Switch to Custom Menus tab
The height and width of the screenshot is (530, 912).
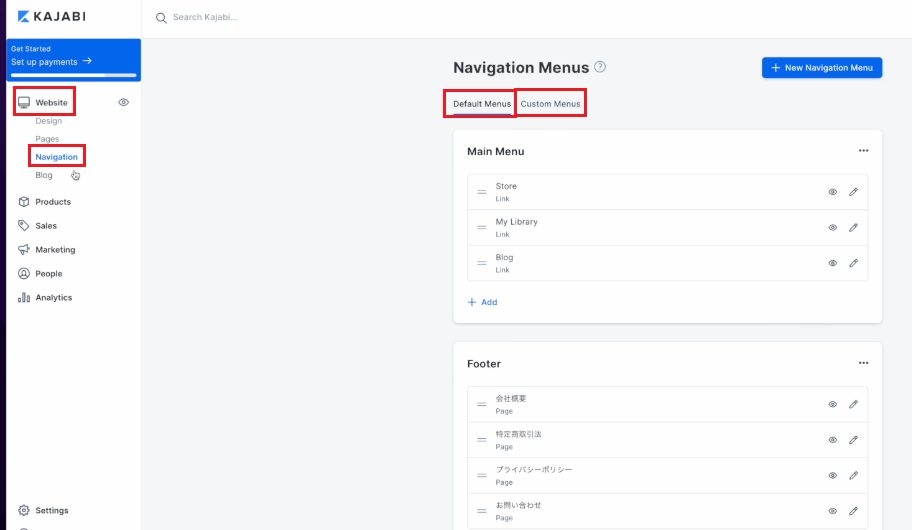(550, 104)
